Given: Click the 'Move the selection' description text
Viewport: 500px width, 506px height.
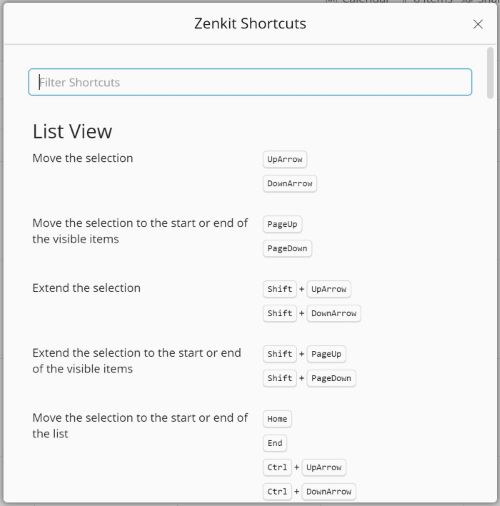Looking at the screenshot, I should pos(83,158).
